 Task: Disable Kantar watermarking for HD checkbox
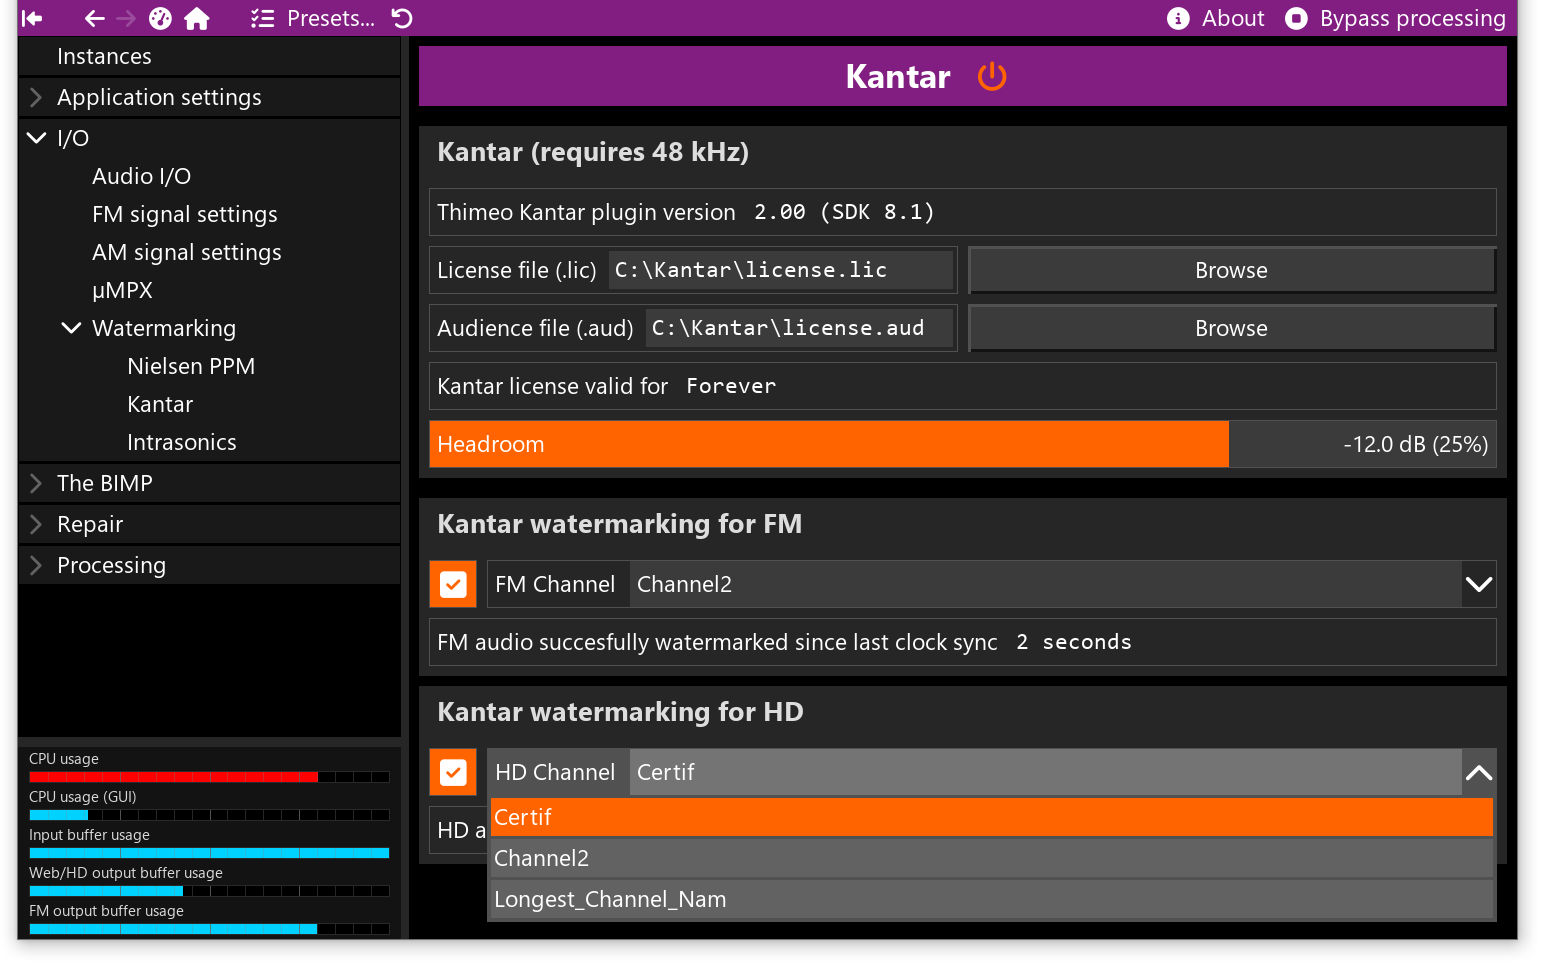tap(453, 772)
